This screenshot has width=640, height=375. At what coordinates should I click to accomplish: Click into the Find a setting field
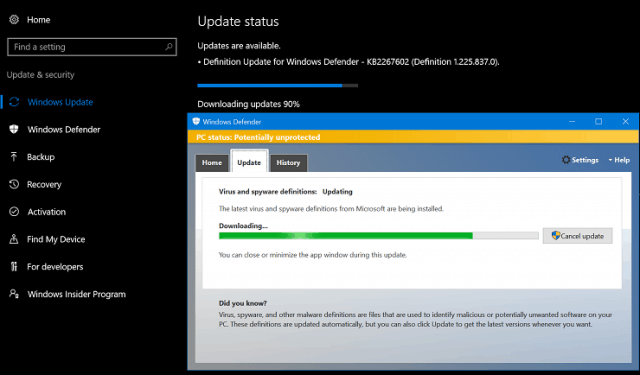click(92, 47)
